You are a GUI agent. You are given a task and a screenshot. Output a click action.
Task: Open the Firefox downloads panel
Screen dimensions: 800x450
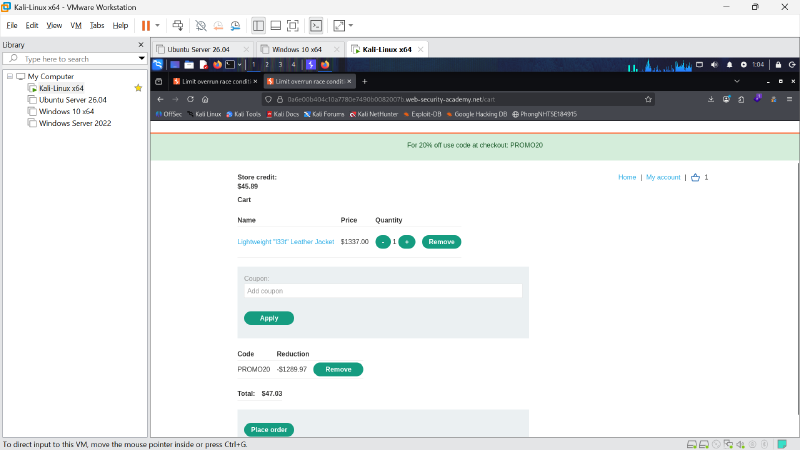[711, 99]
